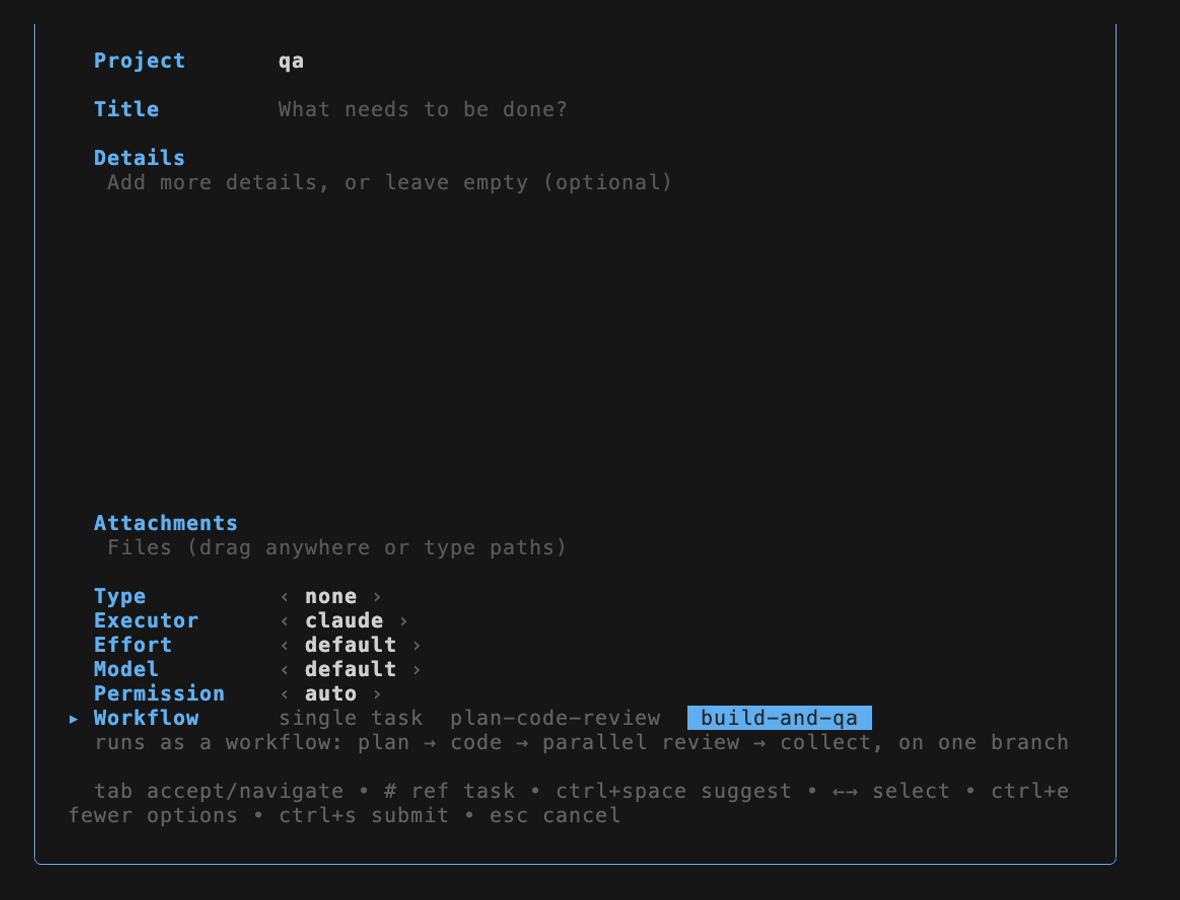Click the right chevron of Model default
The width and height of the screenshot is (1180, 900).
[417, 670]
